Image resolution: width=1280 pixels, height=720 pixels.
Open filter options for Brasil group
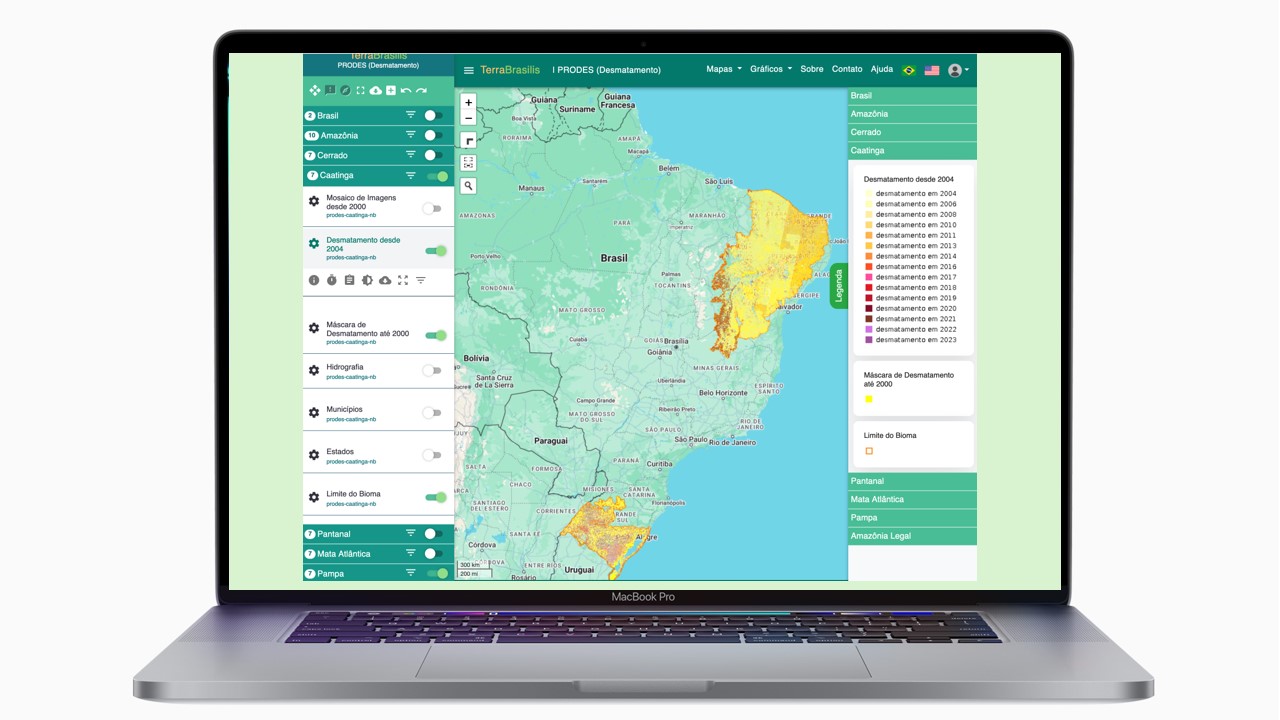point(410,116)
